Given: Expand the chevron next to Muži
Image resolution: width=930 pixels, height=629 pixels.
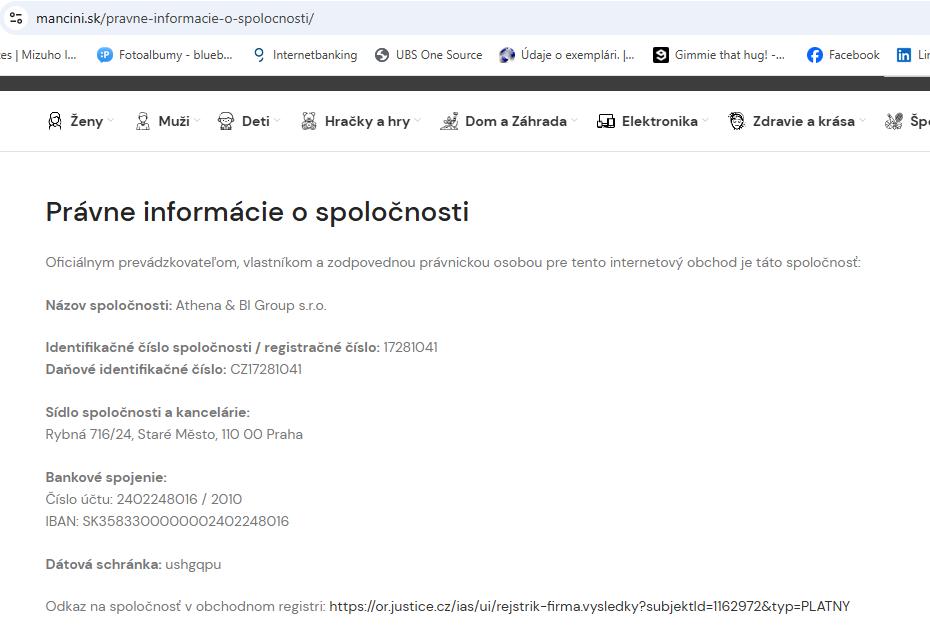Looking at the screenshot, I should click(198, 121).
